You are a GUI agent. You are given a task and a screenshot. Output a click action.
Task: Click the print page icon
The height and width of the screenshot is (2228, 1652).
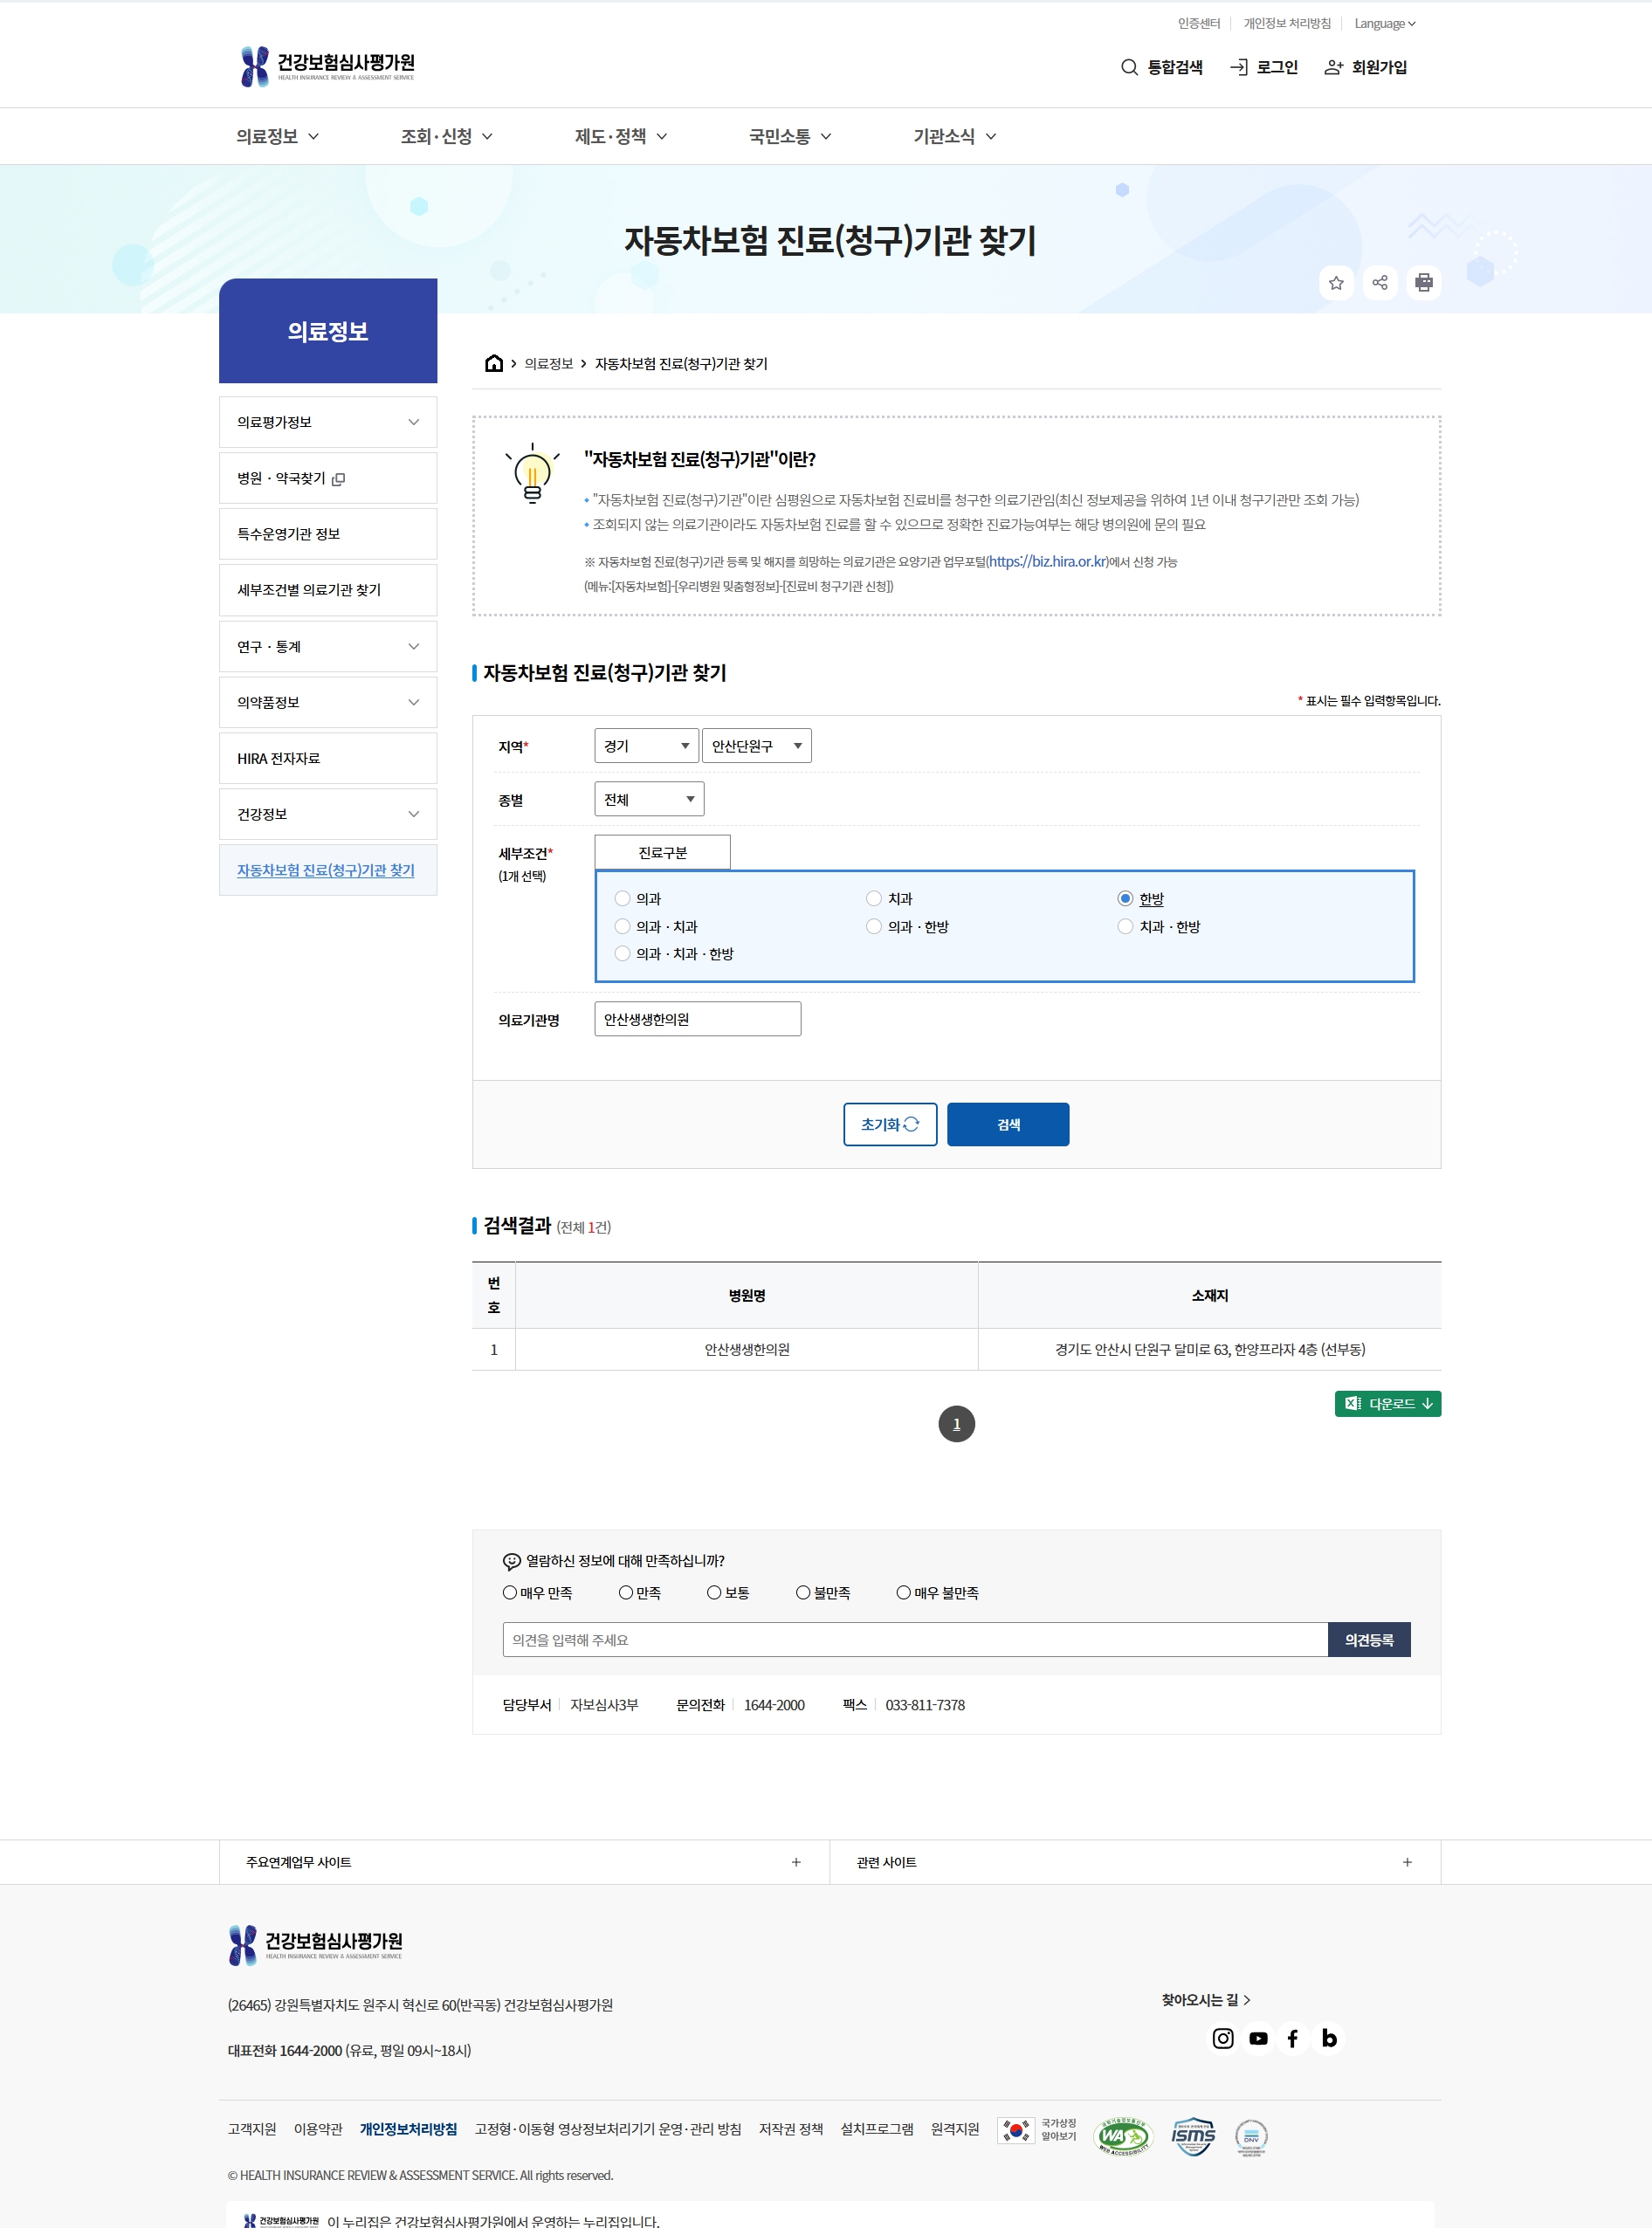(1424, 283)
